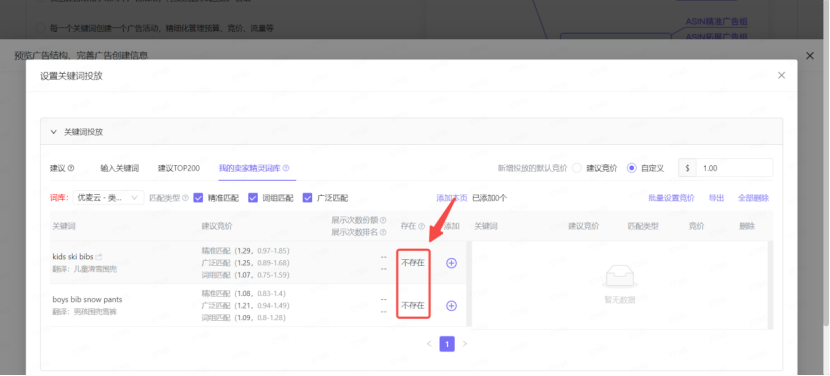Image resolution: width=830 pixels, height=376 pixels.
Task: Click help icon beside 我的卖家精灵词库
Action: (x=286, y=168)
